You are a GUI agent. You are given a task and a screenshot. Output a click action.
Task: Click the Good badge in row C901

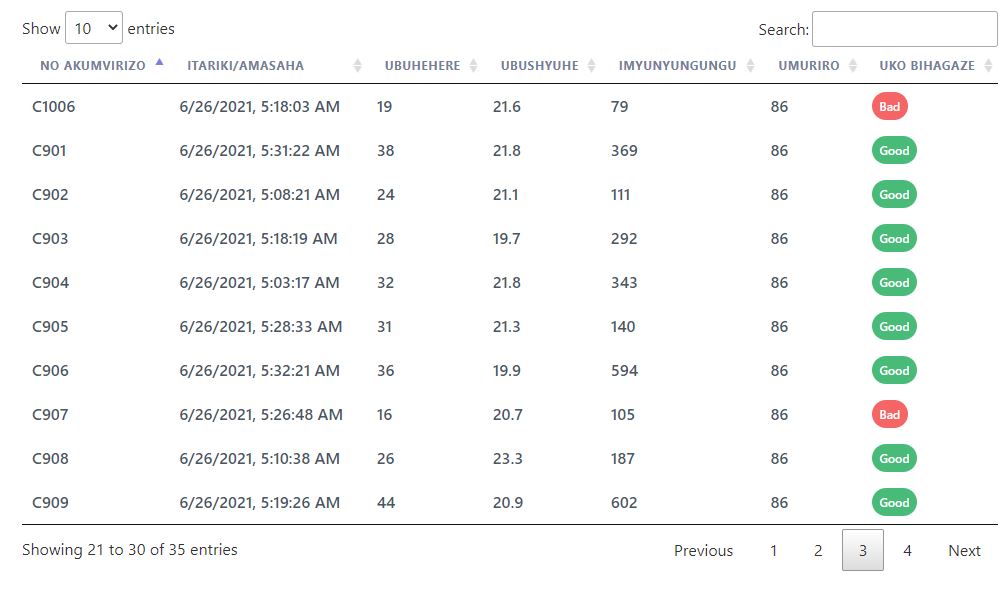[894, 151]
